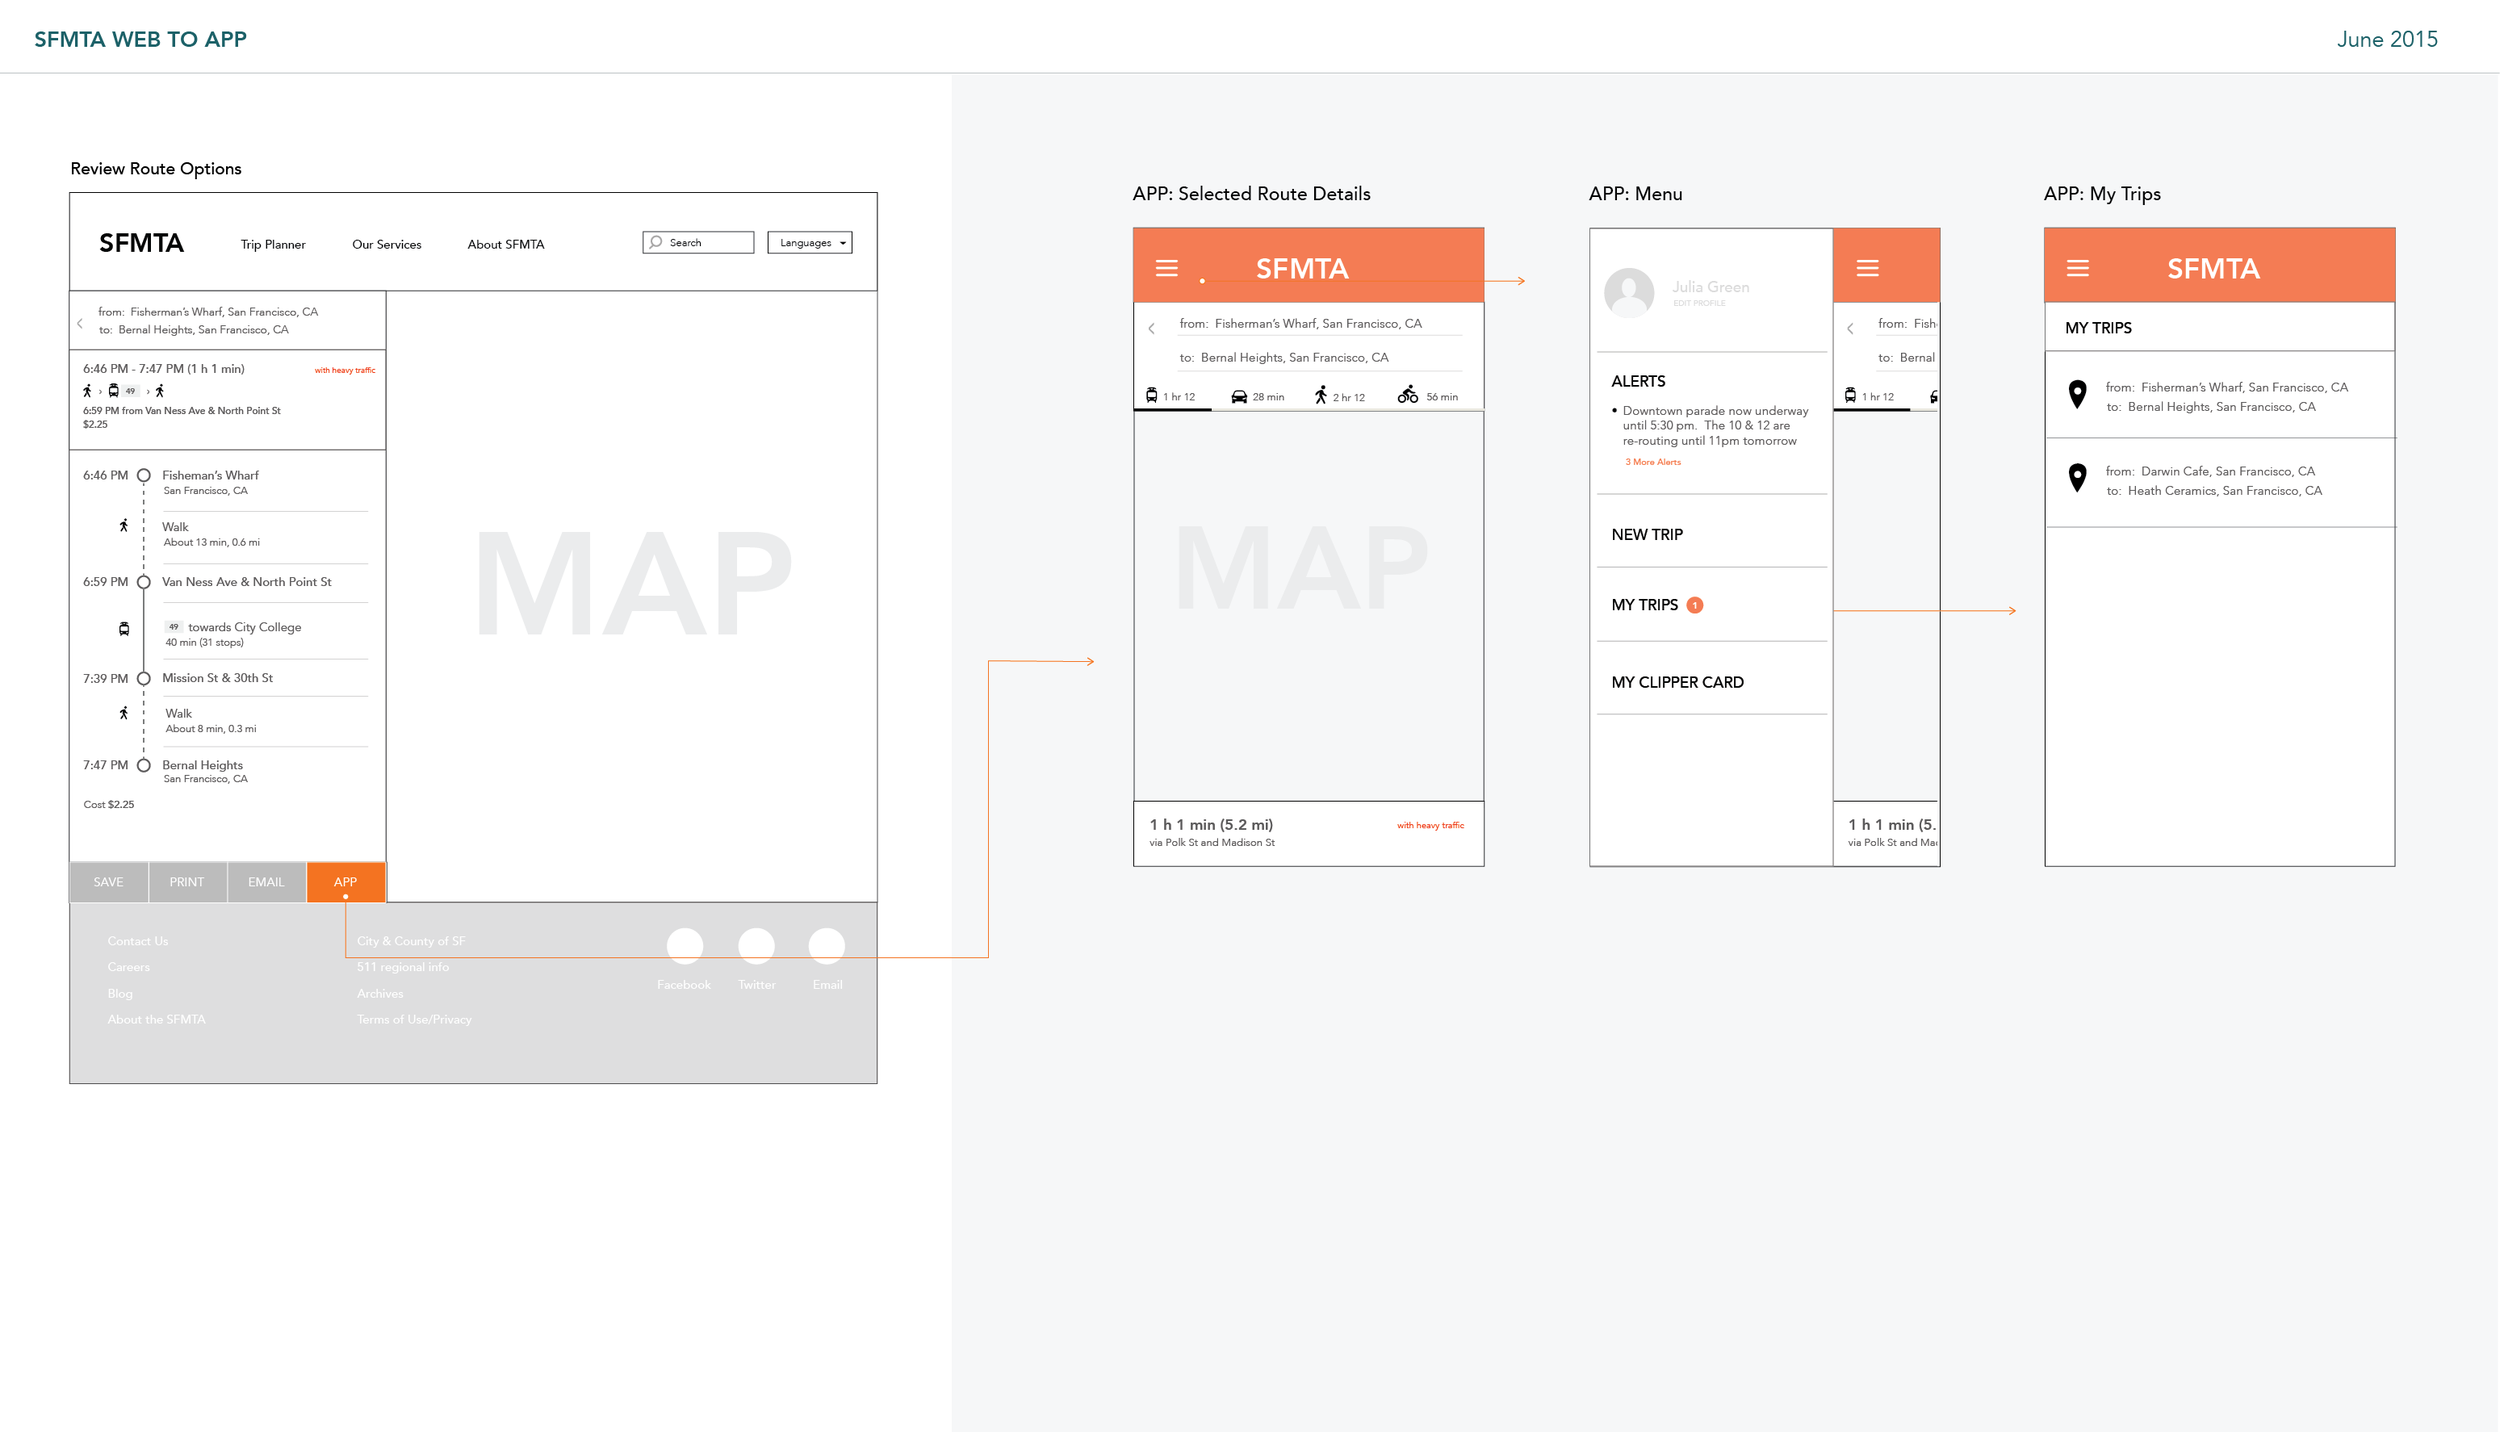Screen dimensions: 2500x1432
Task: Select the bicycle tab showing 56 min
Action: (1428, 396)
